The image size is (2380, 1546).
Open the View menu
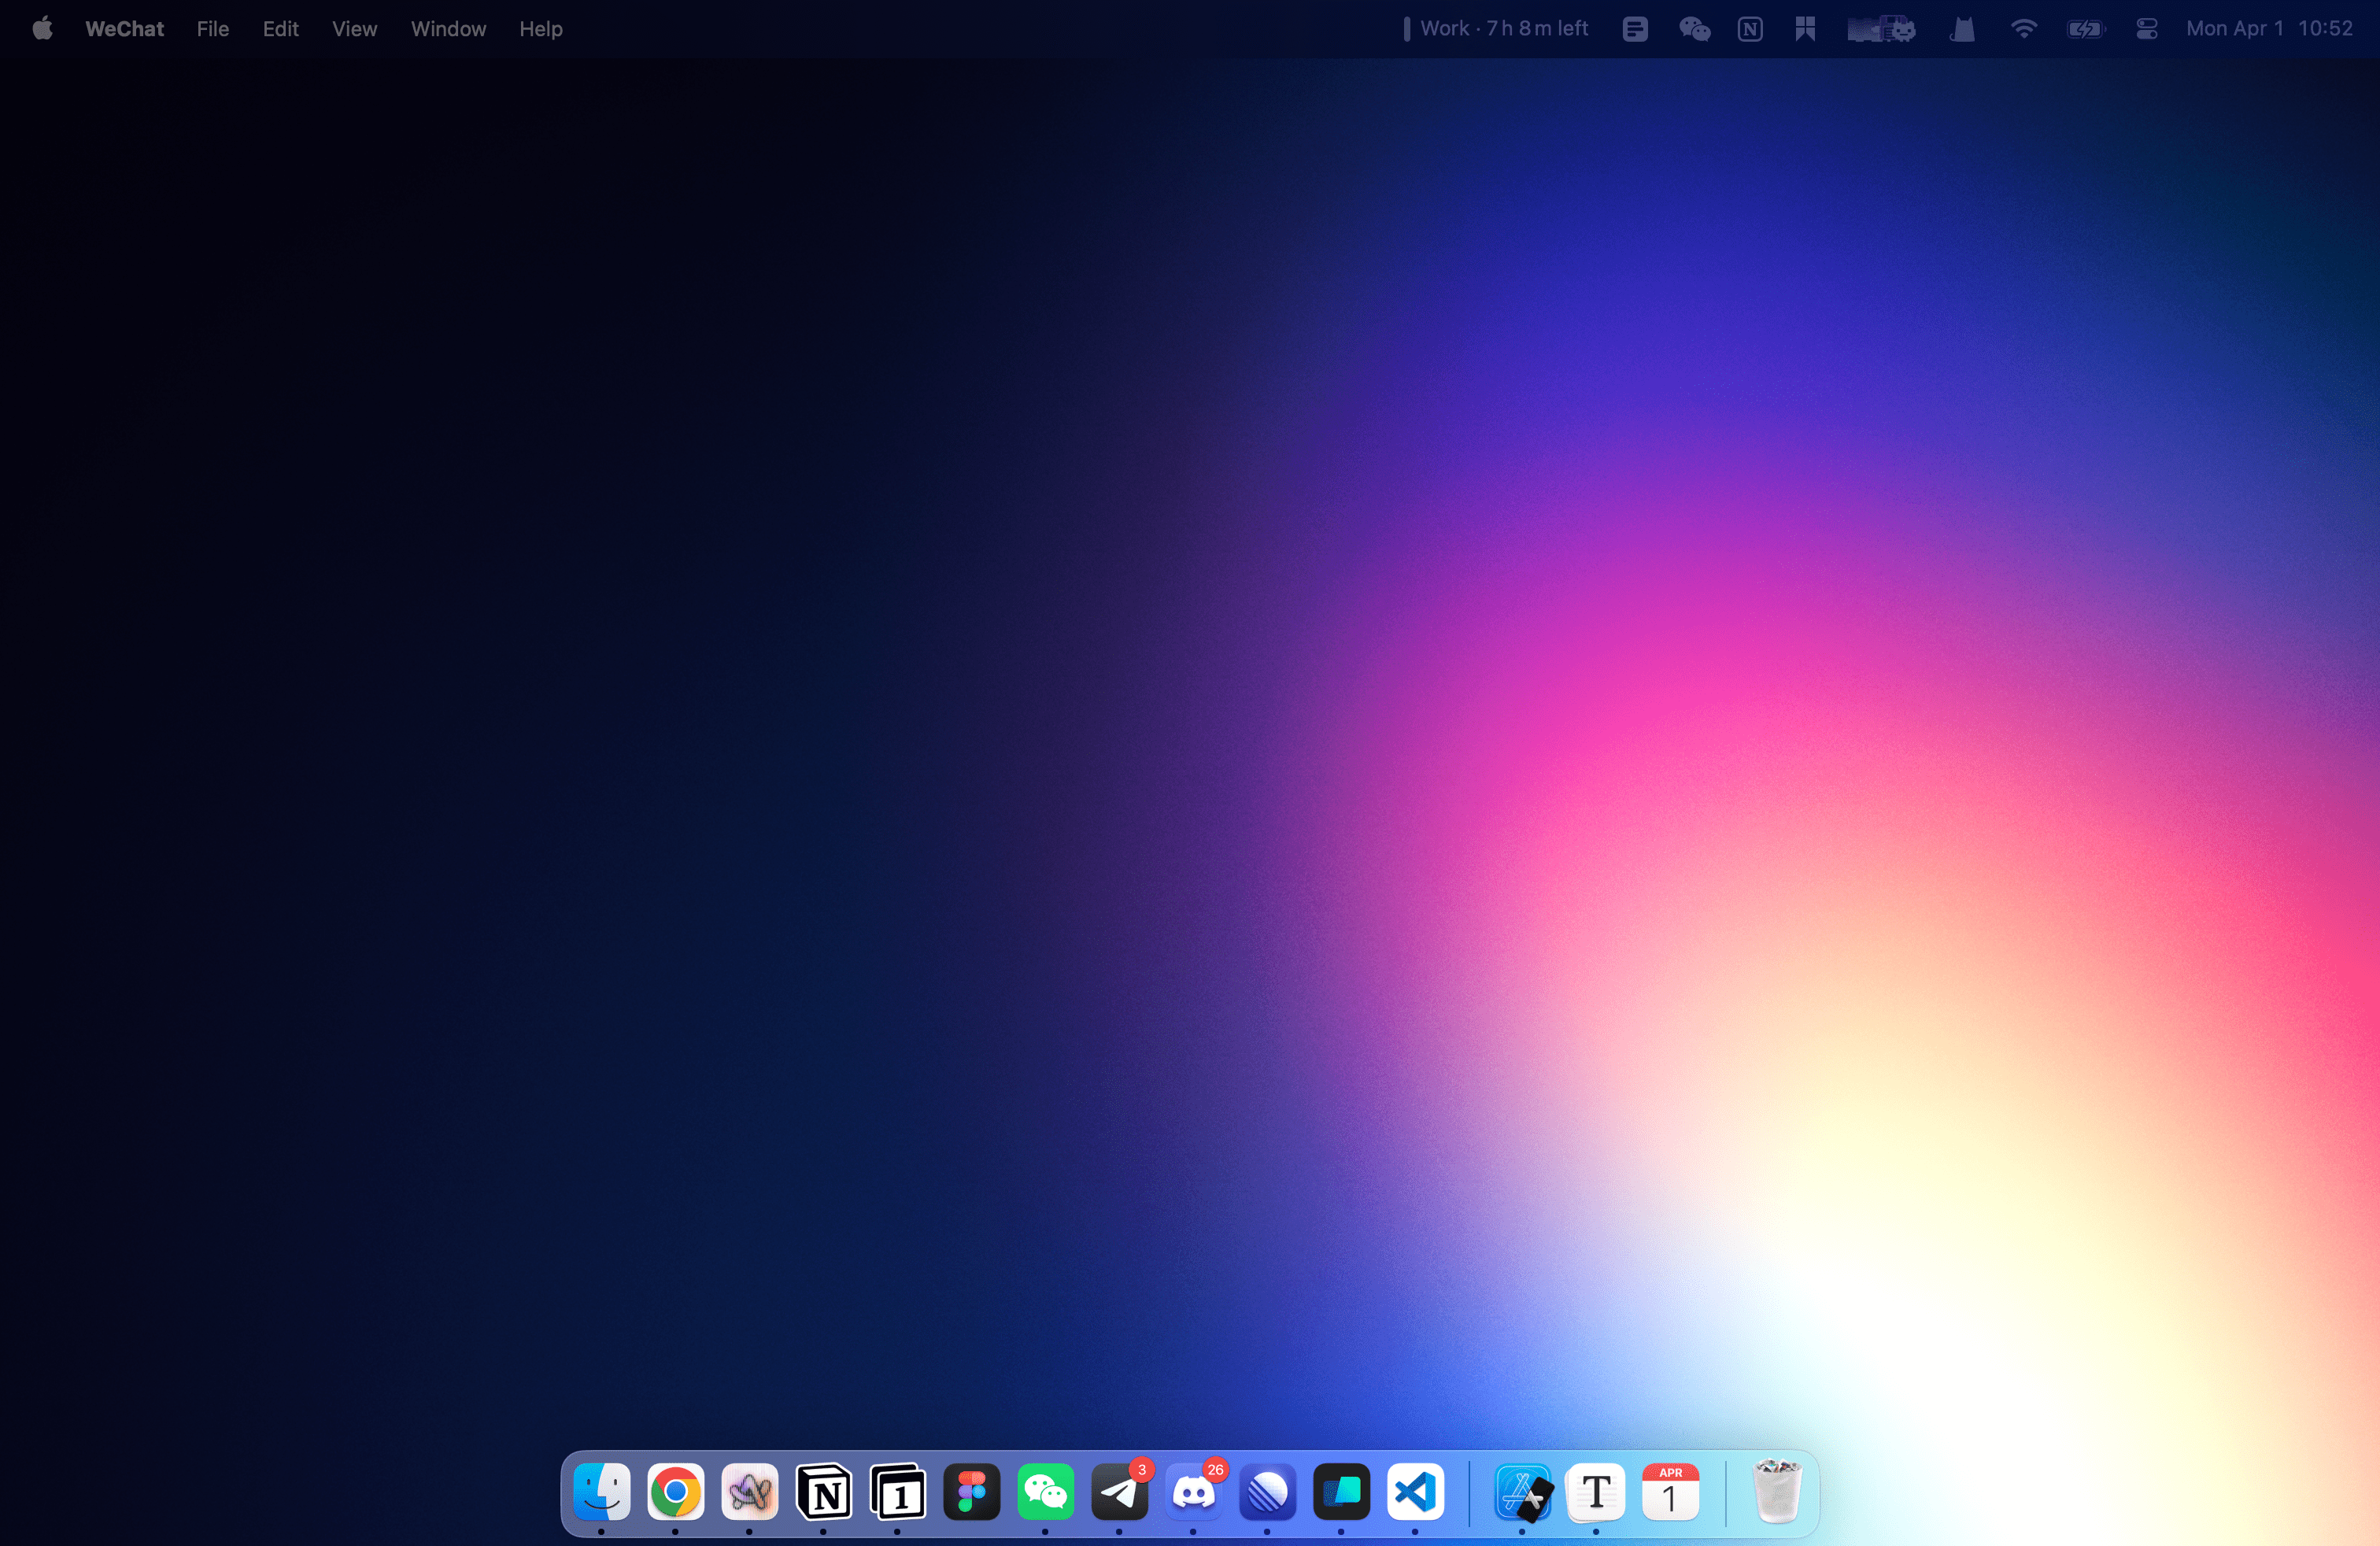click(354, 28)
